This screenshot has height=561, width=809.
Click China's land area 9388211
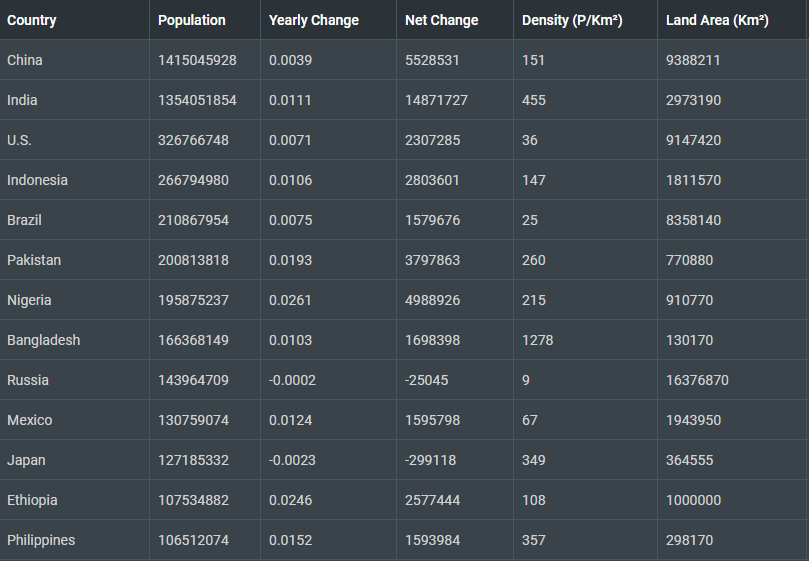(x=693, y=60)
